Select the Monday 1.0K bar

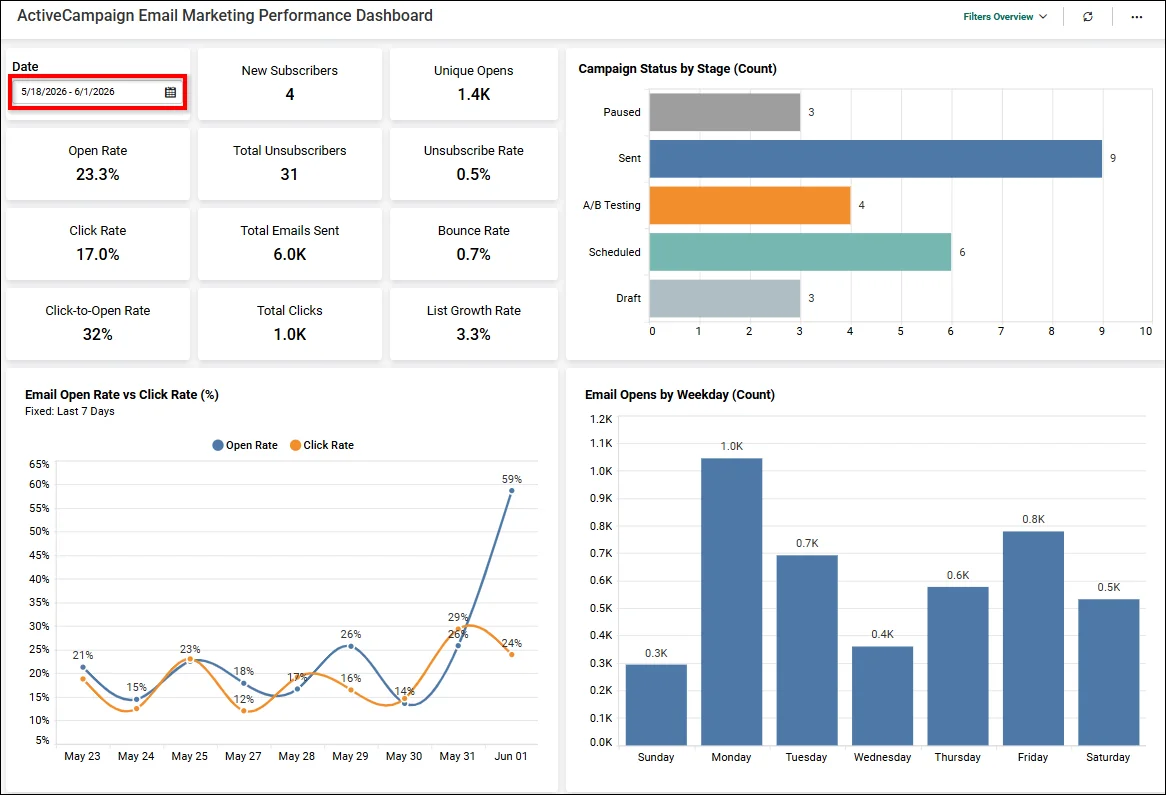[731, 602]
